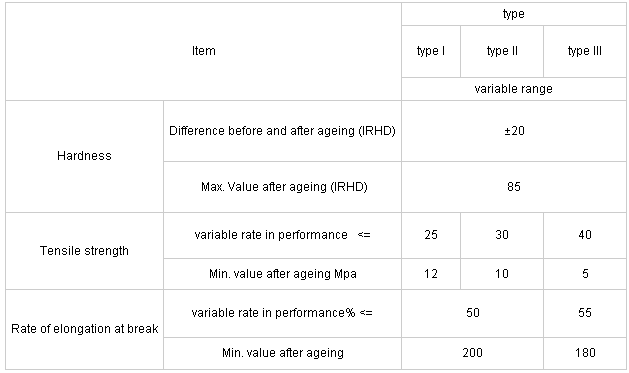Click the 200 min. value cell
This screenshot has width=629, height=373.
coord(473,353)
